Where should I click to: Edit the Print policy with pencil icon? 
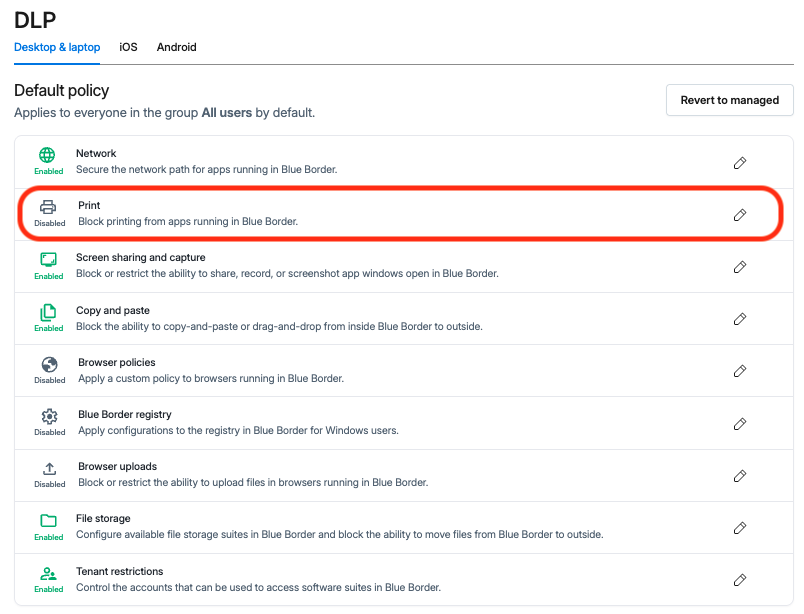pyautogui.click(x=739, y=215)
